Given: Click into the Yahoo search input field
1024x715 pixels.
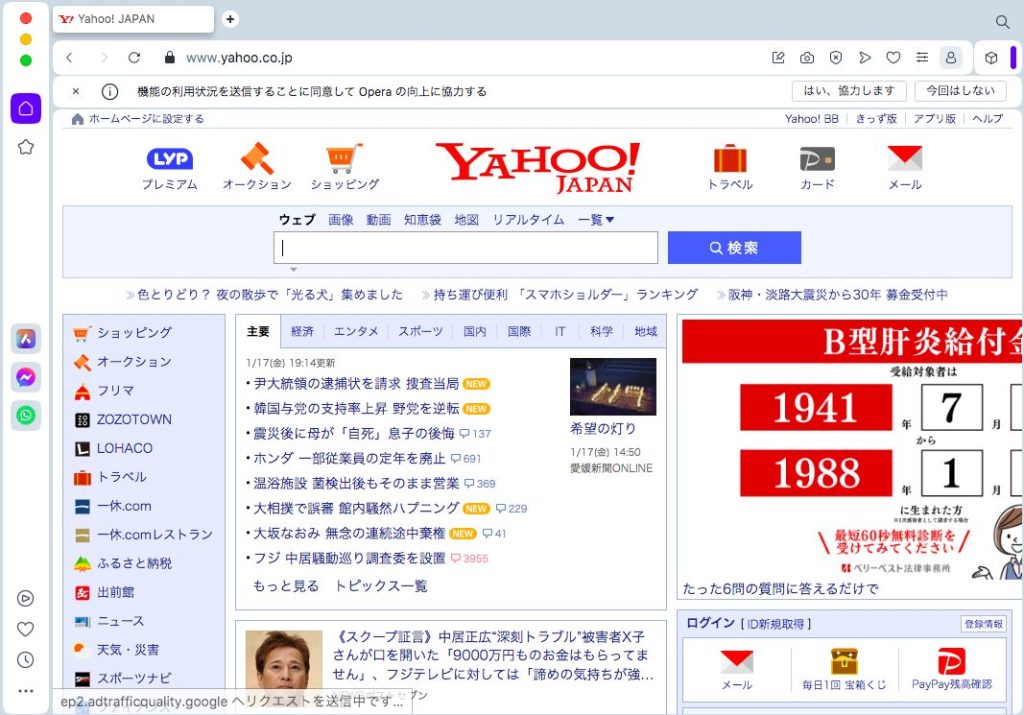Looking at the screenshot, I should 466,247.
